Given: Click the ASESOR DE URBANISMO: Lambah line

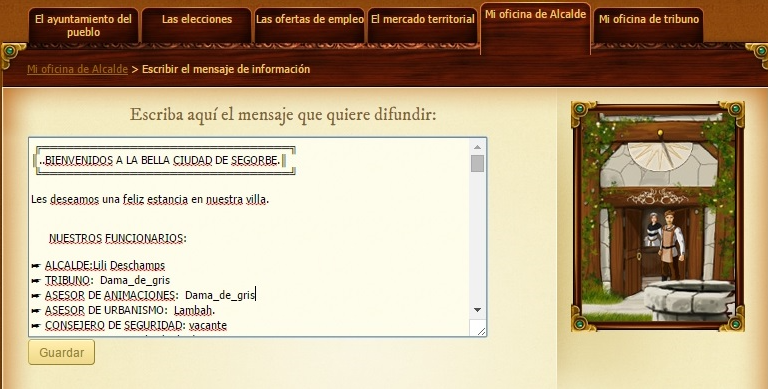Looking at the screenshot, I should click(123, 310).
